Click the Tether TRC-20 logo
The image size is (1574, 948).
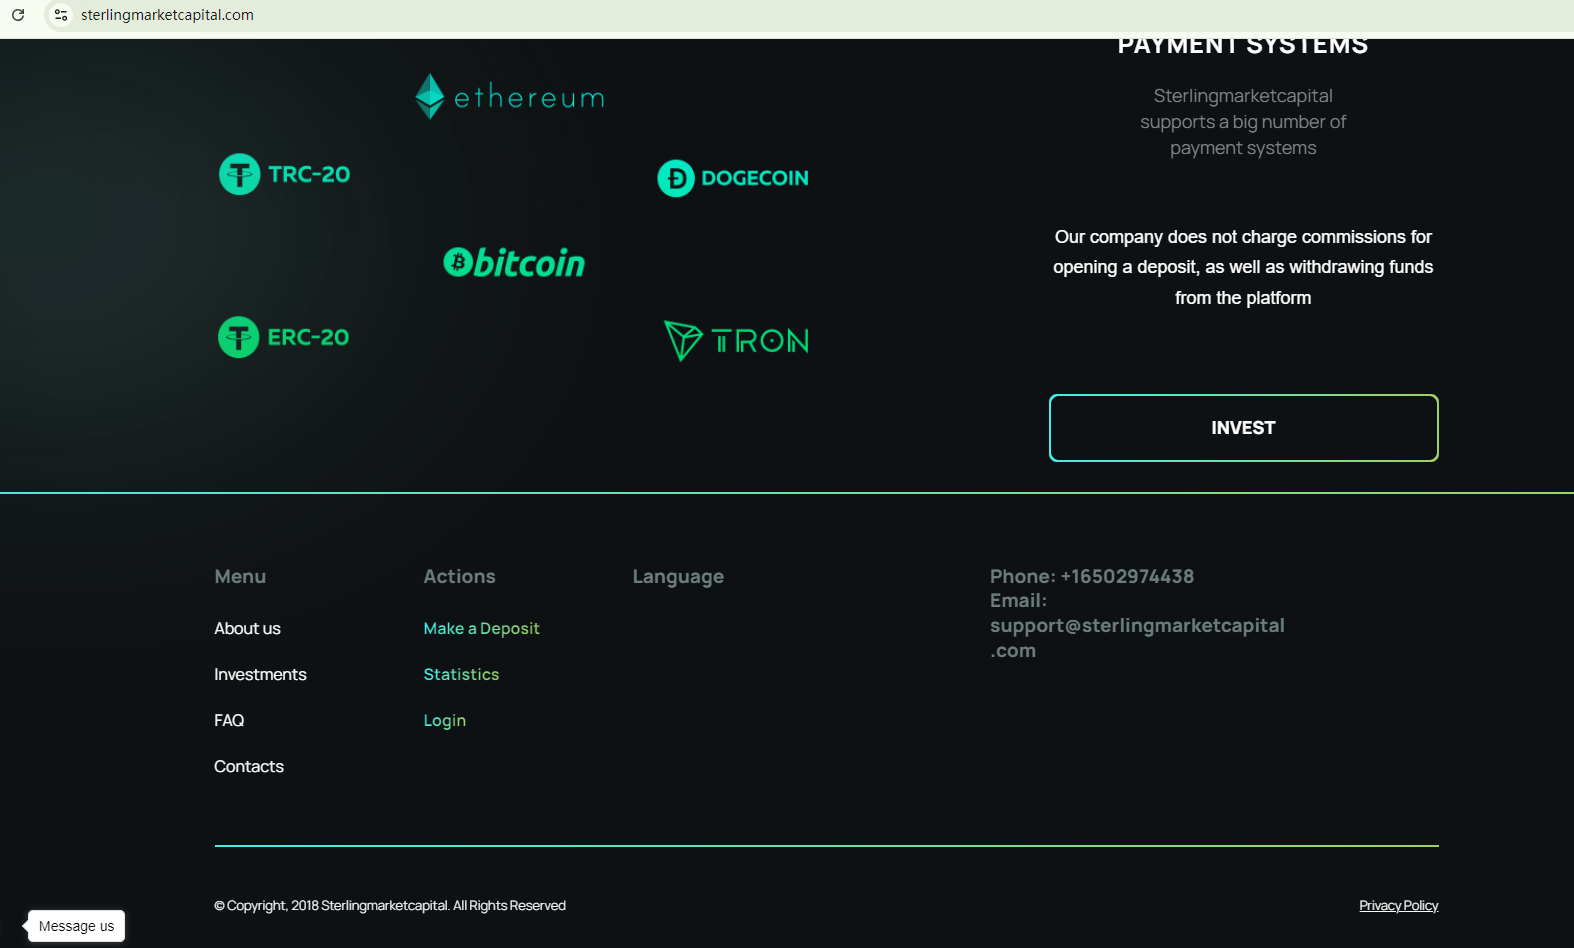[285, 174]
